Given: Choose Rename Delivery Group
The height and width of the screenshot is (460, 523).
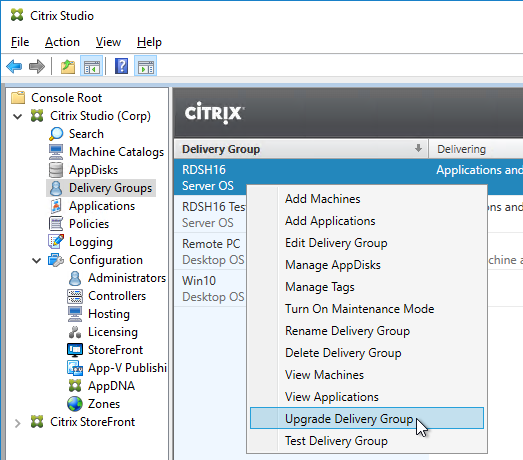Looking at the screenshot, I should [367, 331].
